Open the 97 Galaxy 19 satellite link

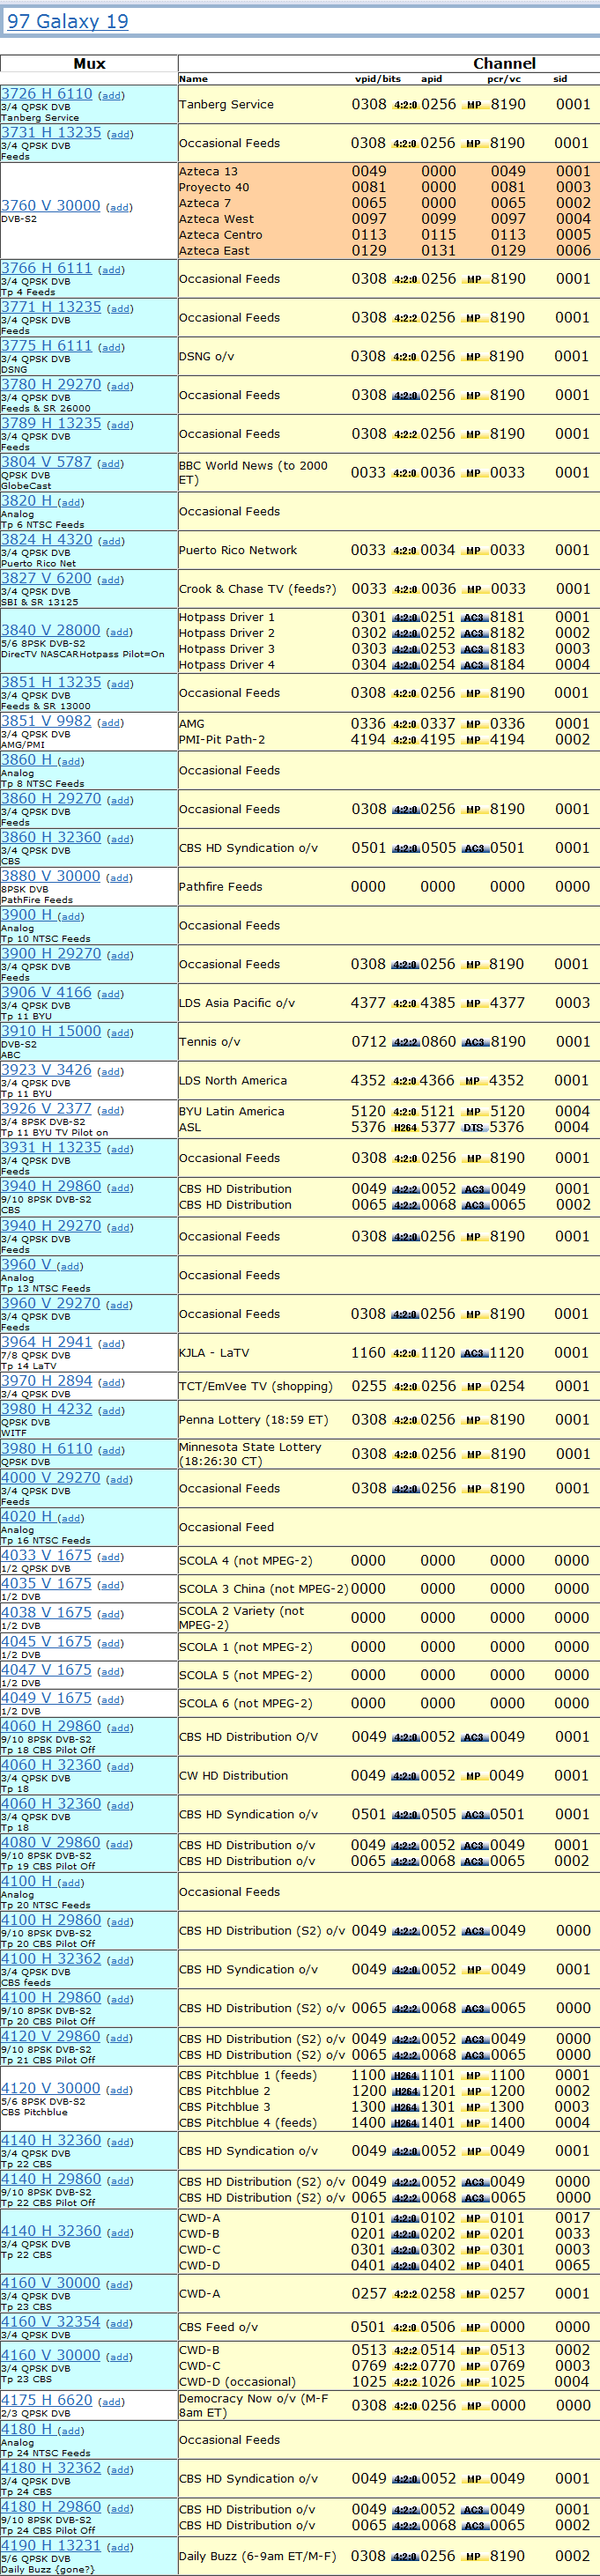pyautogui.click(x=67, y=21)
